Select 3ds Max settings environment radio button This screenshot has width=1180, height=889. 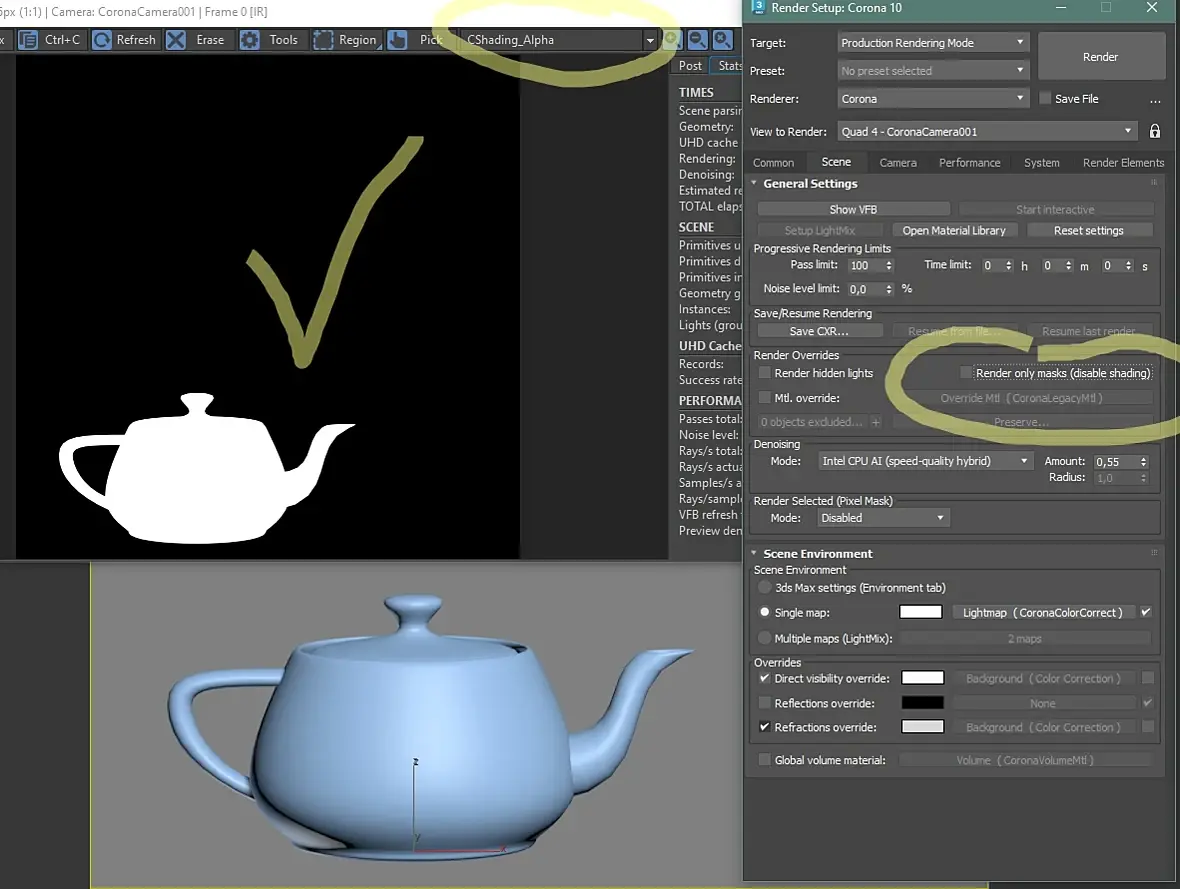click(x=765, y=588)
